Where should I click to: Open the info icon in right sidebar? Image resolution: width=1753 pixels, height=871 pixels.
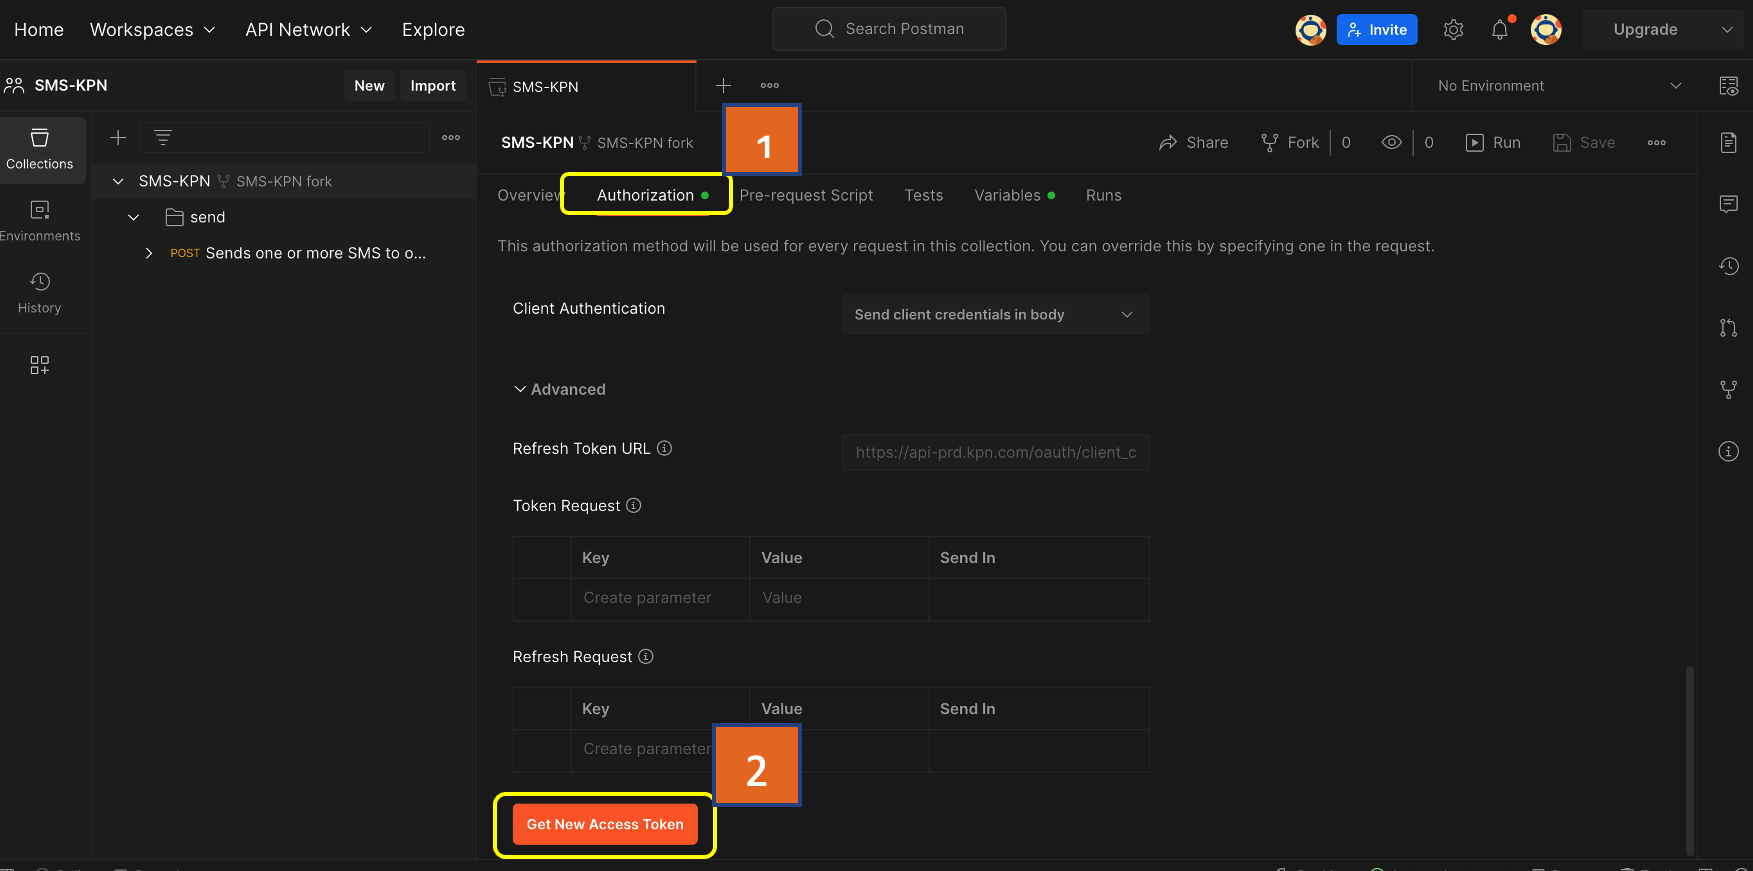tap(1728, 452)
